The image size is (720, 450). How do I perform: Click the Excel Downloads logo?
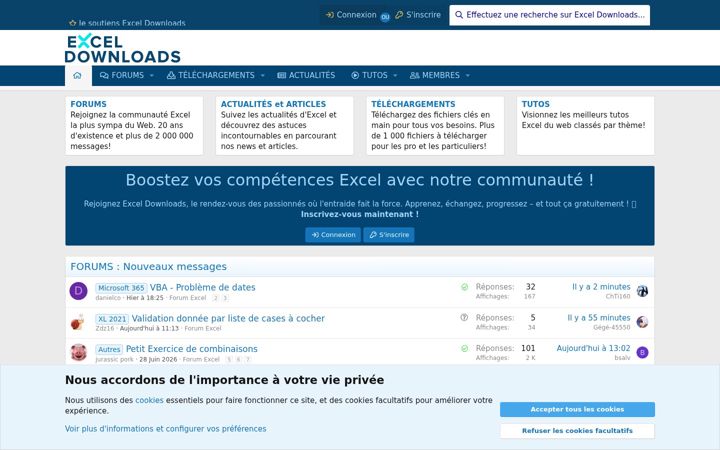[123, 48]
